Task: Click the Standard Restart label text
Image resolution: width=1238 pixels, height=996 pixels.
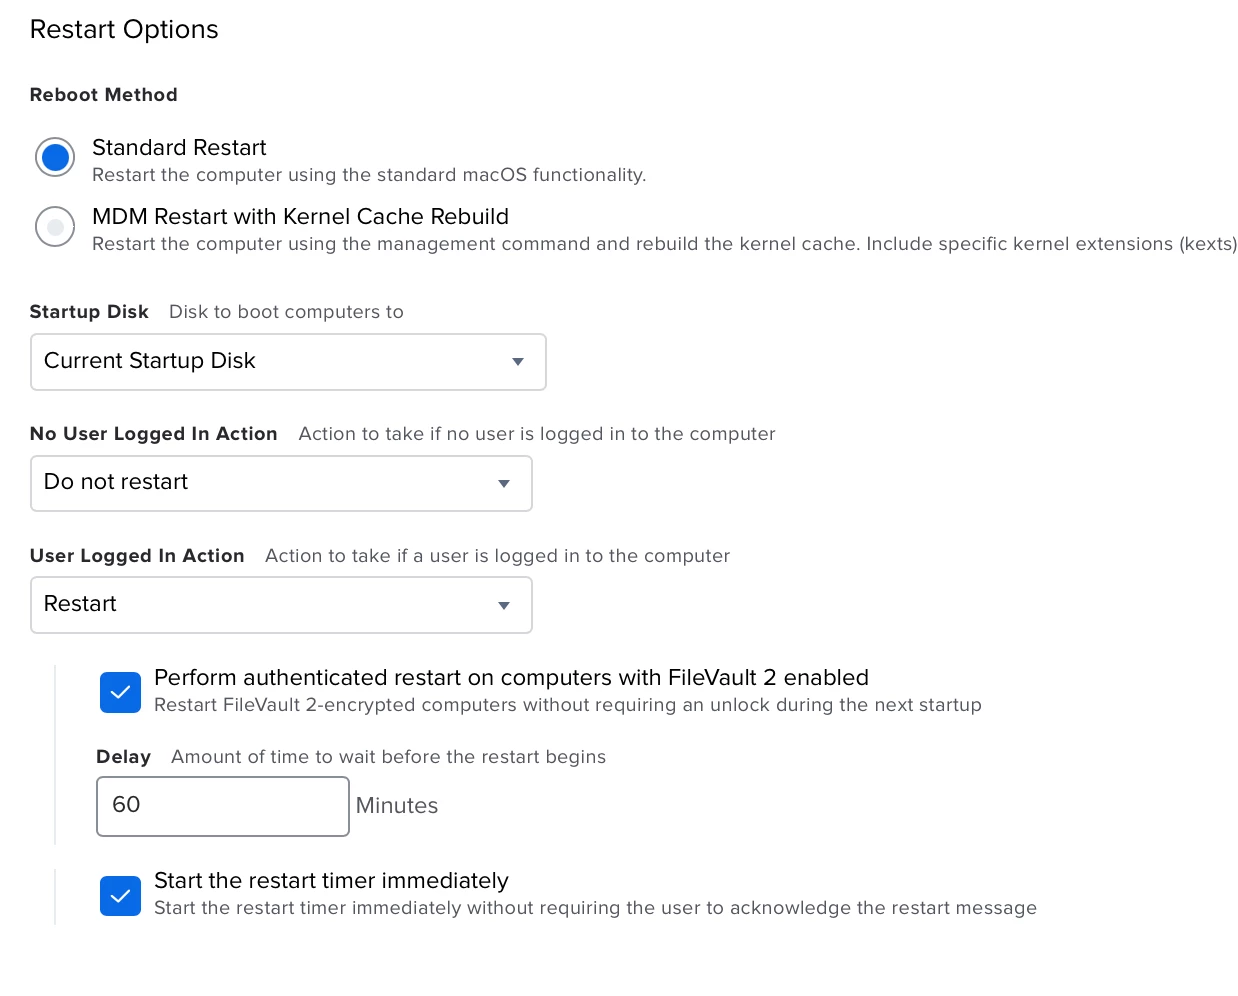Action: click(x=179, y=148)
